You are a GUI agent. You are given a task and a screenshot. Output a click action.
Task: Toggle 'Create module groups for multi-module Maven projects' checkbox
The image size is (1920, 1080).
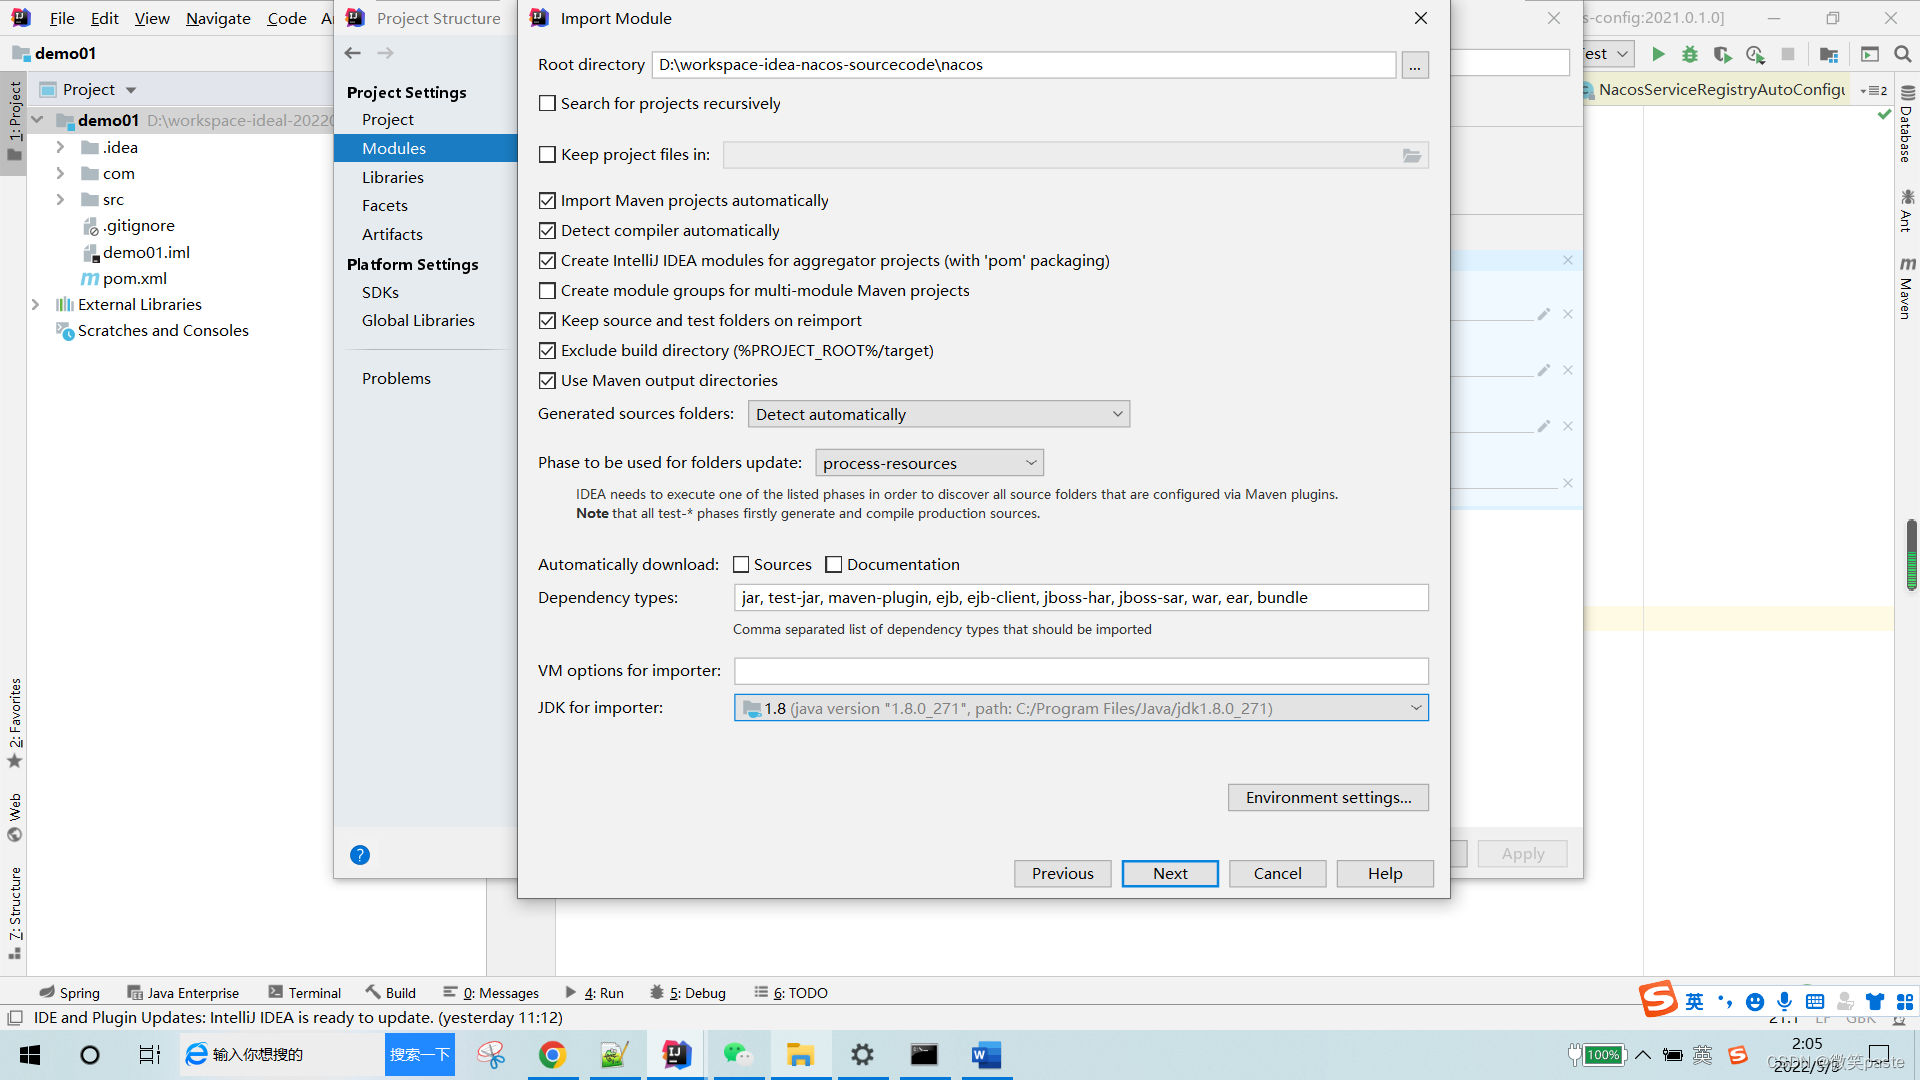tap(546, 290)
